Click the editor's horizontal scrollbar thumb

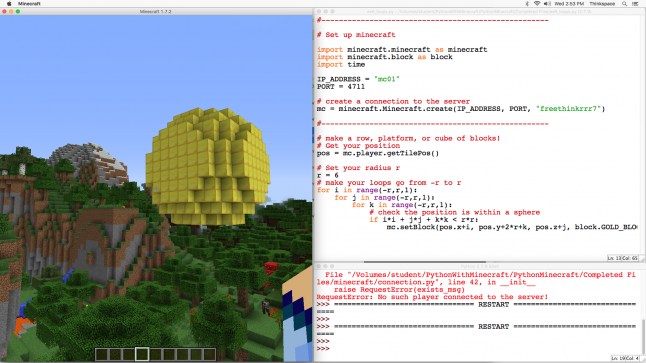pyautogui.click(x=425, y=262)
